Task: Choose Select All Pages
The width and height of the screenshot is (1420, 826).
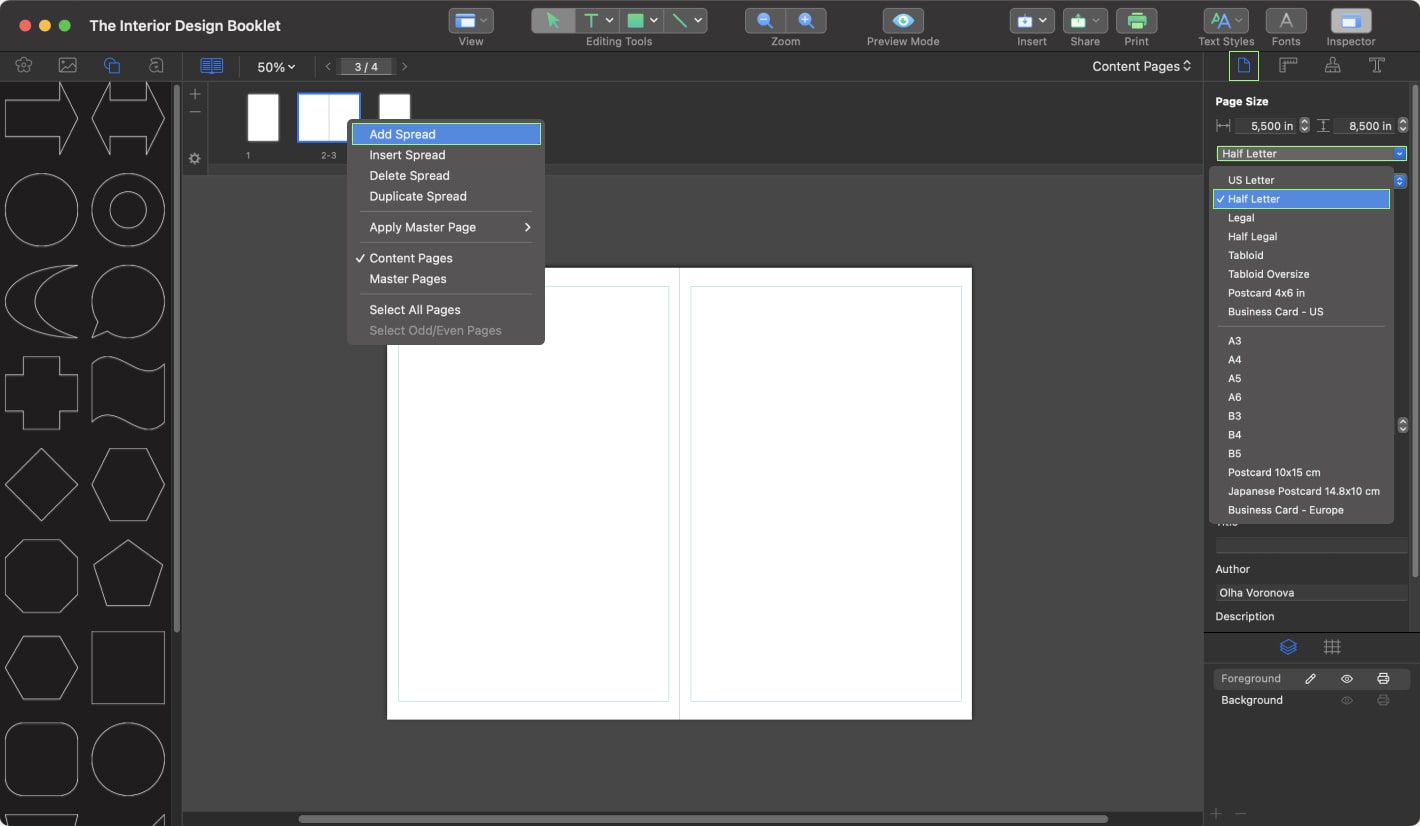Action: point(414,309)
